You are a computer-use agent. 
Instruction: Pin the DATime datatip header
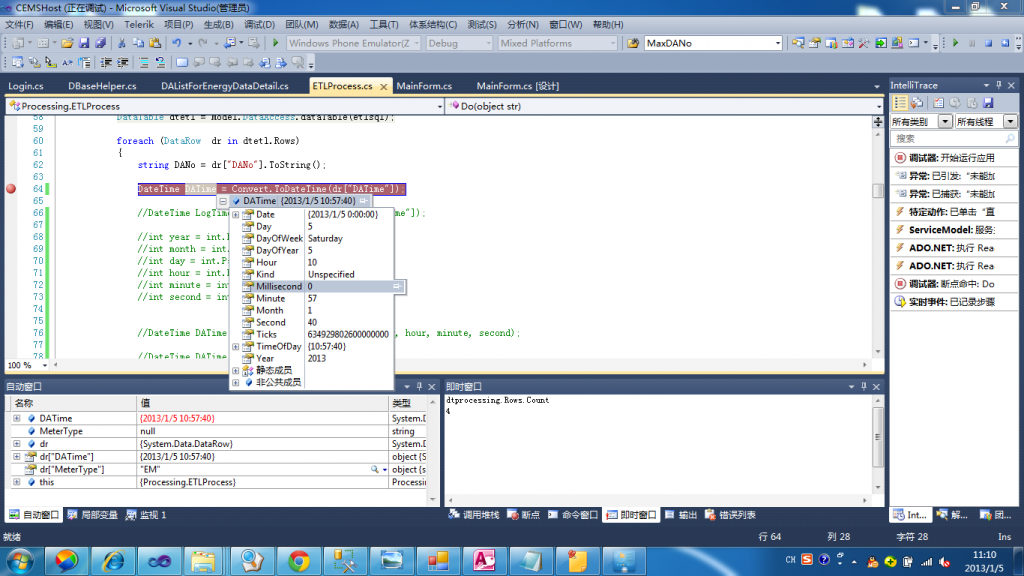click(x=365, y=201)
